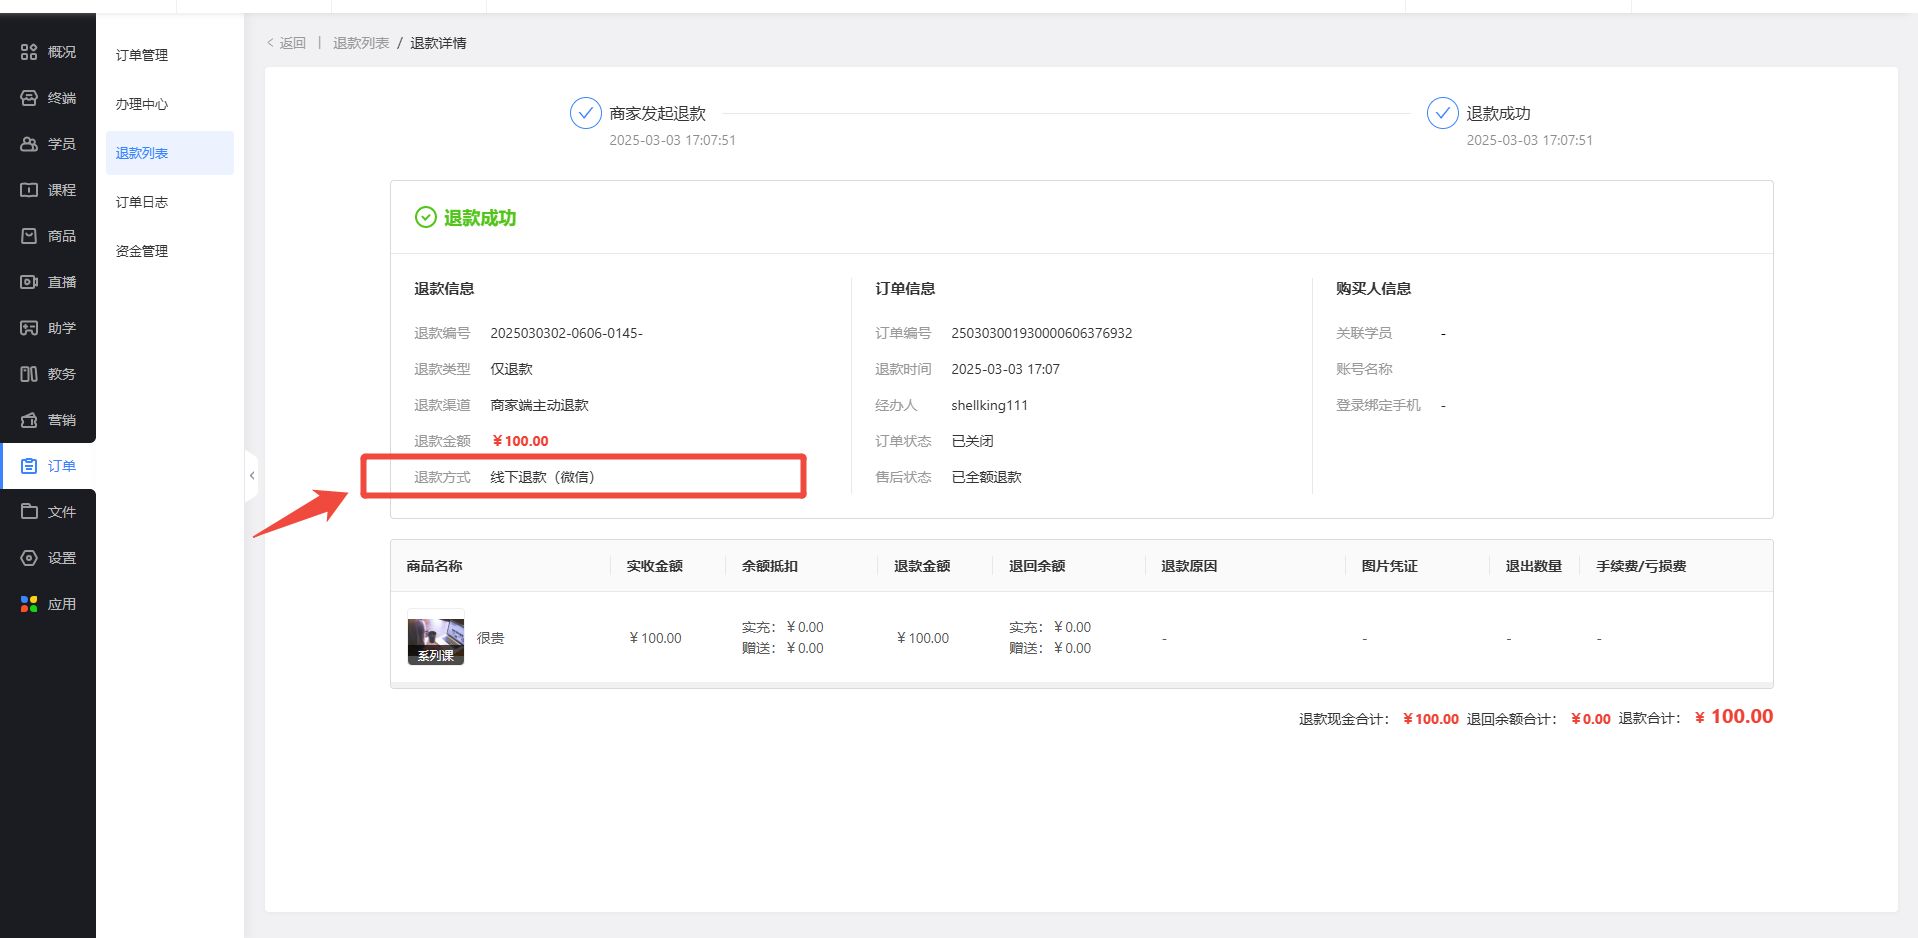The width and height of the screenshot is (1918, 938).
Task: Open the 文件 files folder icon
Action: click(x=29, y=512)
